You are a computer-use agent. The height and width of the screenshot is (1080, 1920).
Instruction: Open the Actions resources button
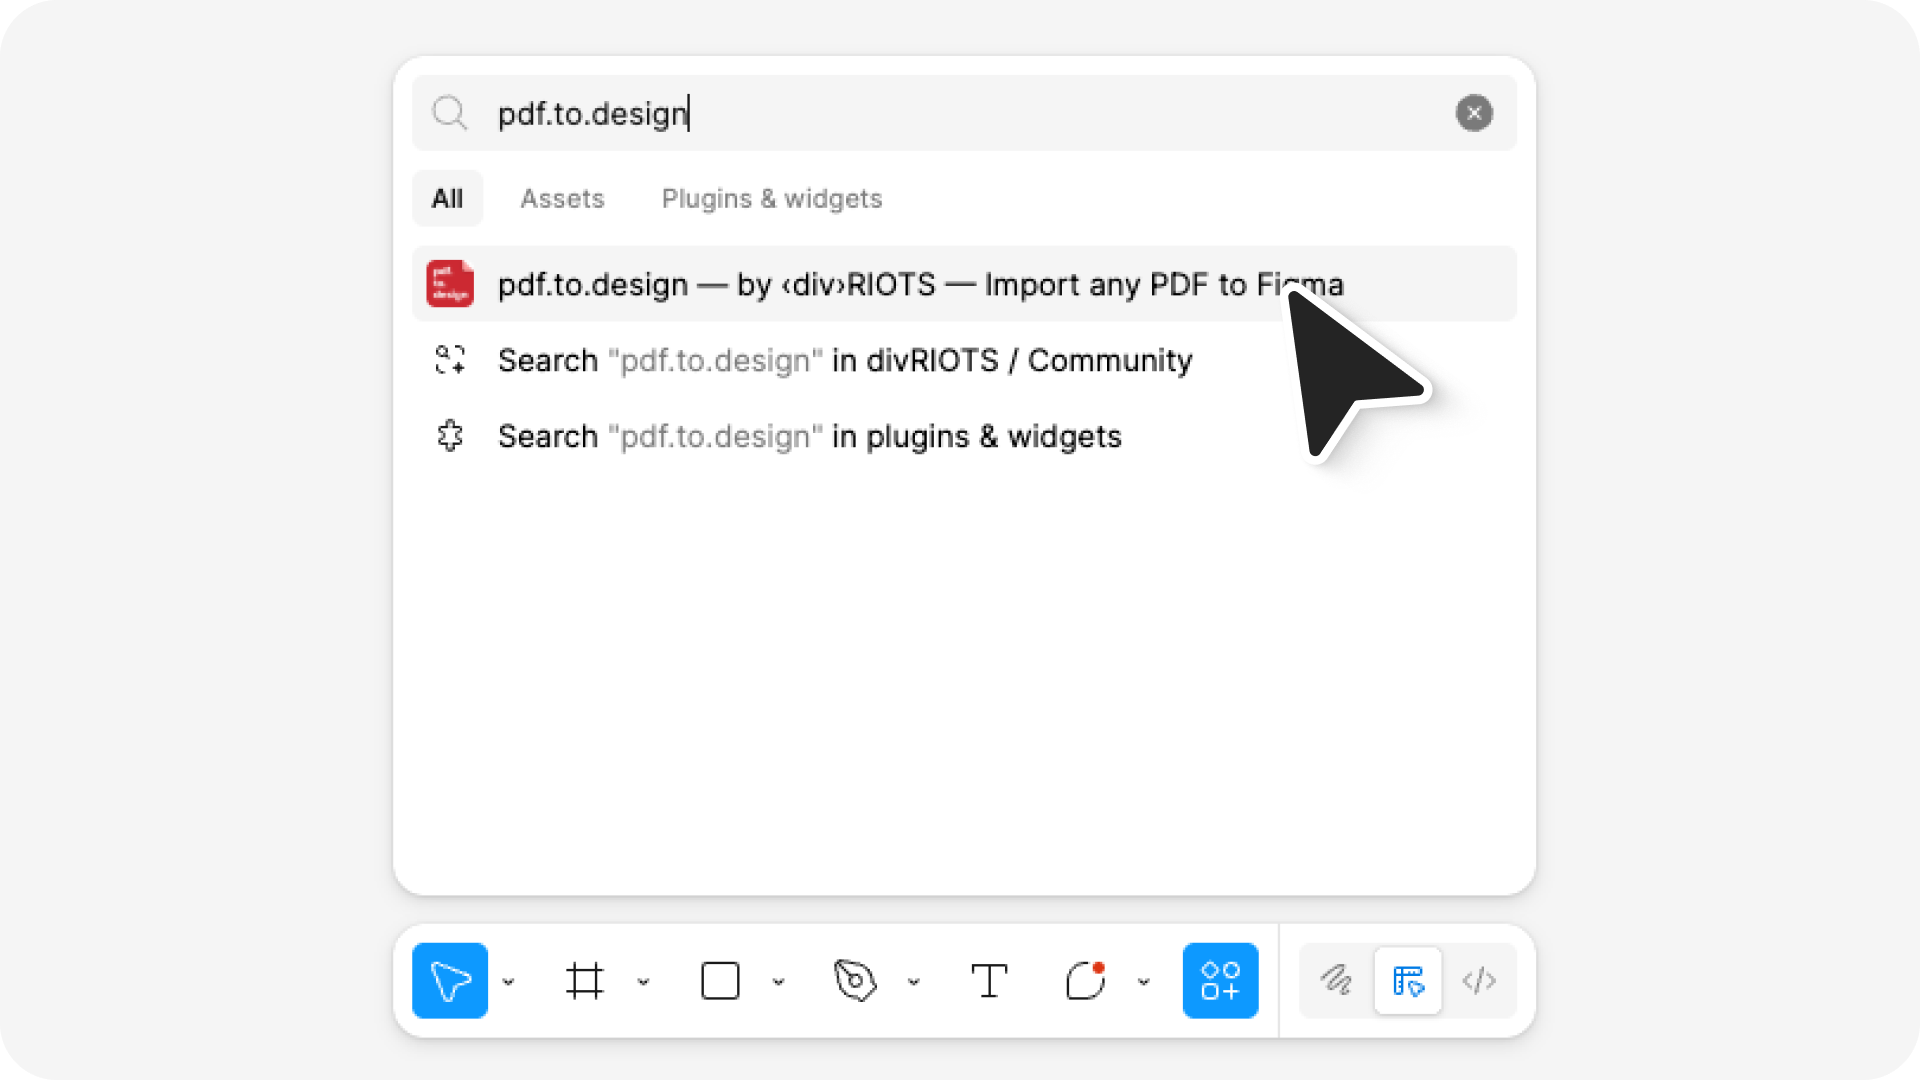point(1220,981)
